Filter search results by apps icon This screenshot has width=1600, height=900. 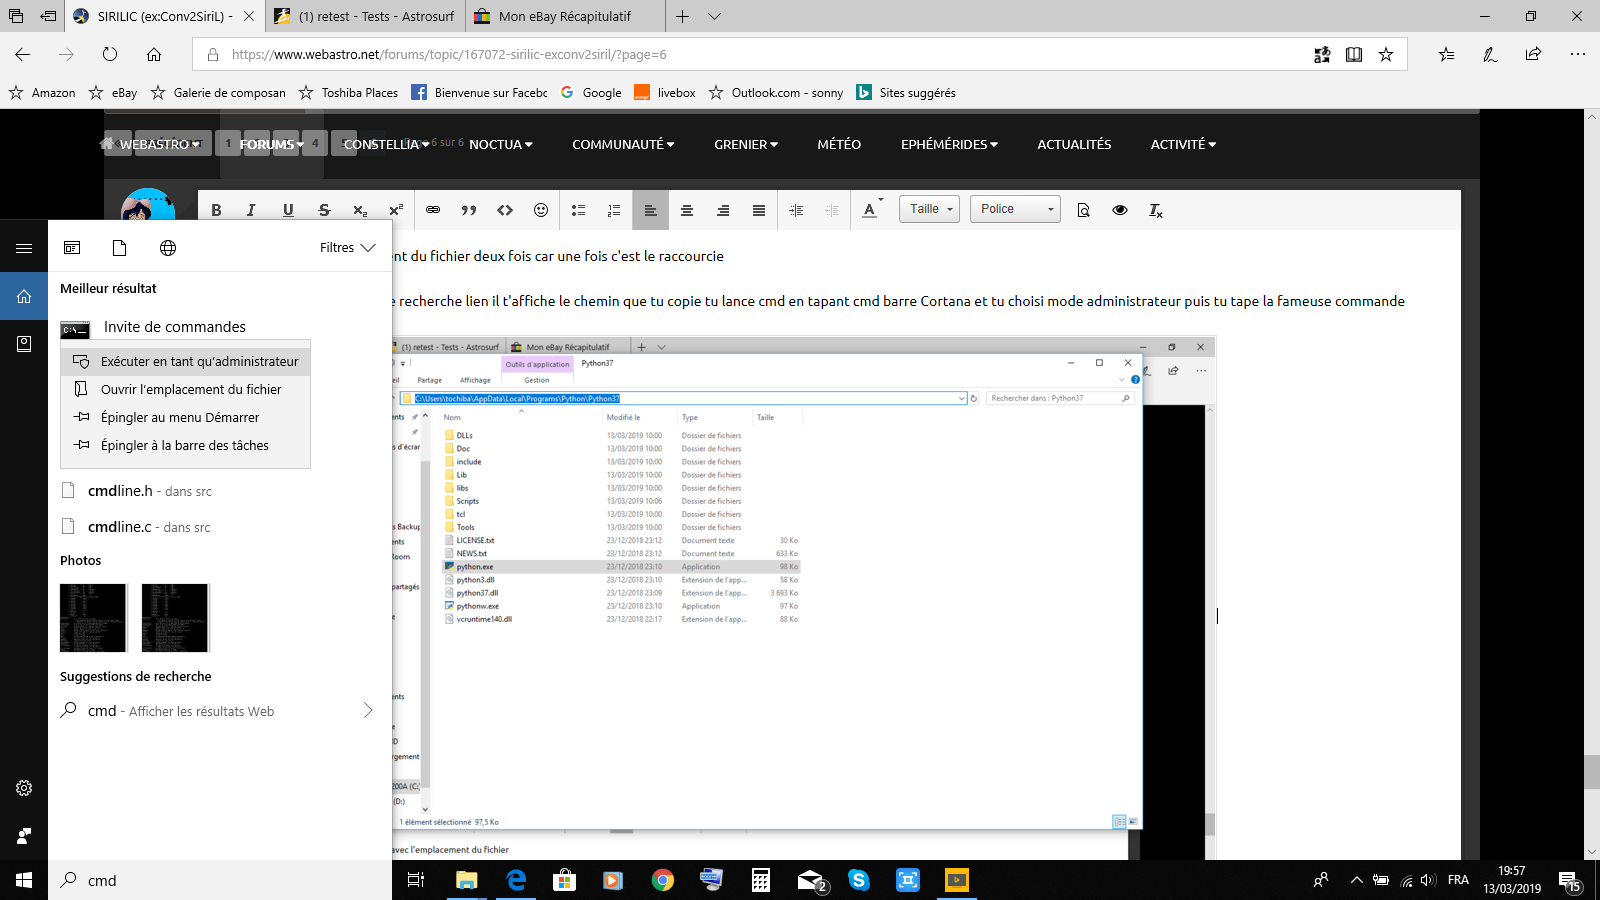[72, 248]
